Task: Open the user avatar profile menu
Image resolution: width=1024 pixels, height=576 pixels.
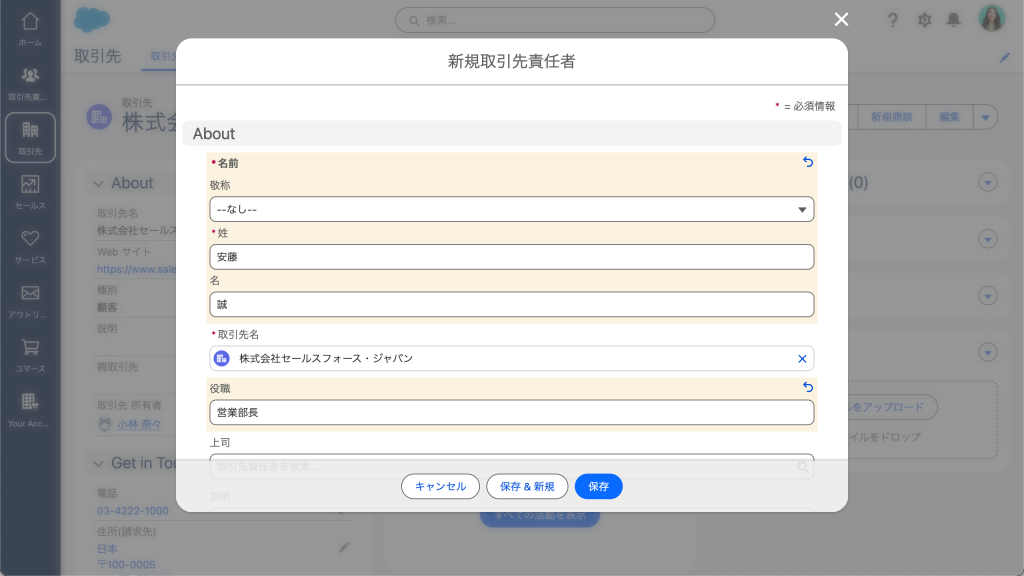Action: tap(991, 18)
